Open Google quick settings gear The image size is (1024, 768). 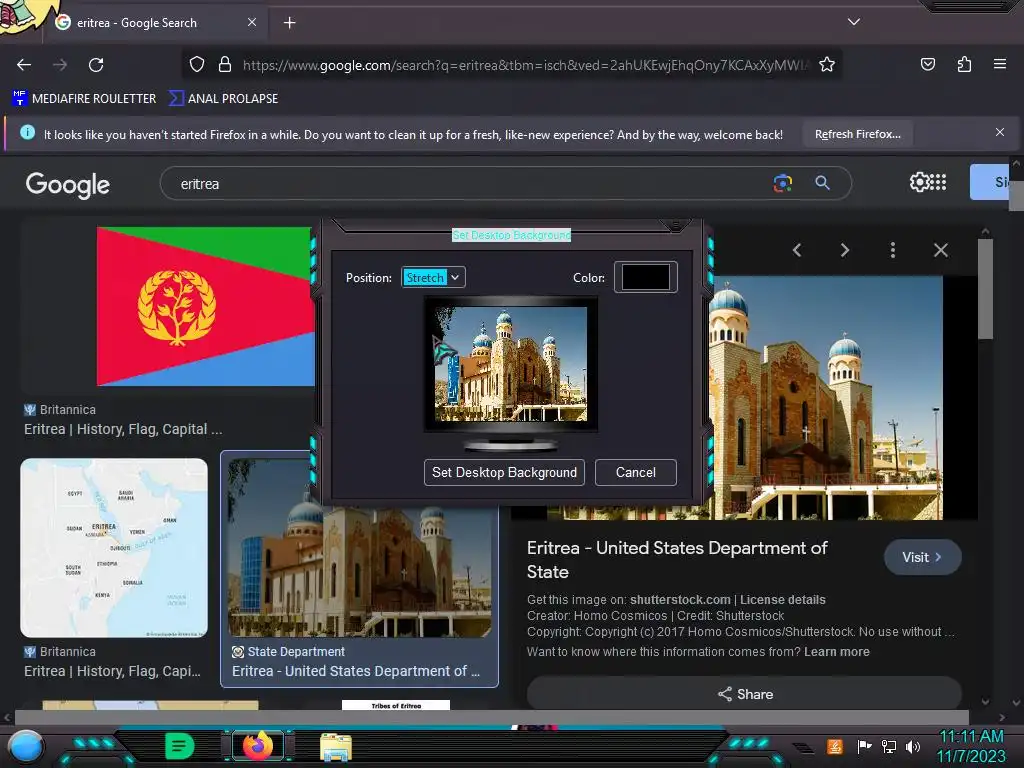tap(919, 182)
